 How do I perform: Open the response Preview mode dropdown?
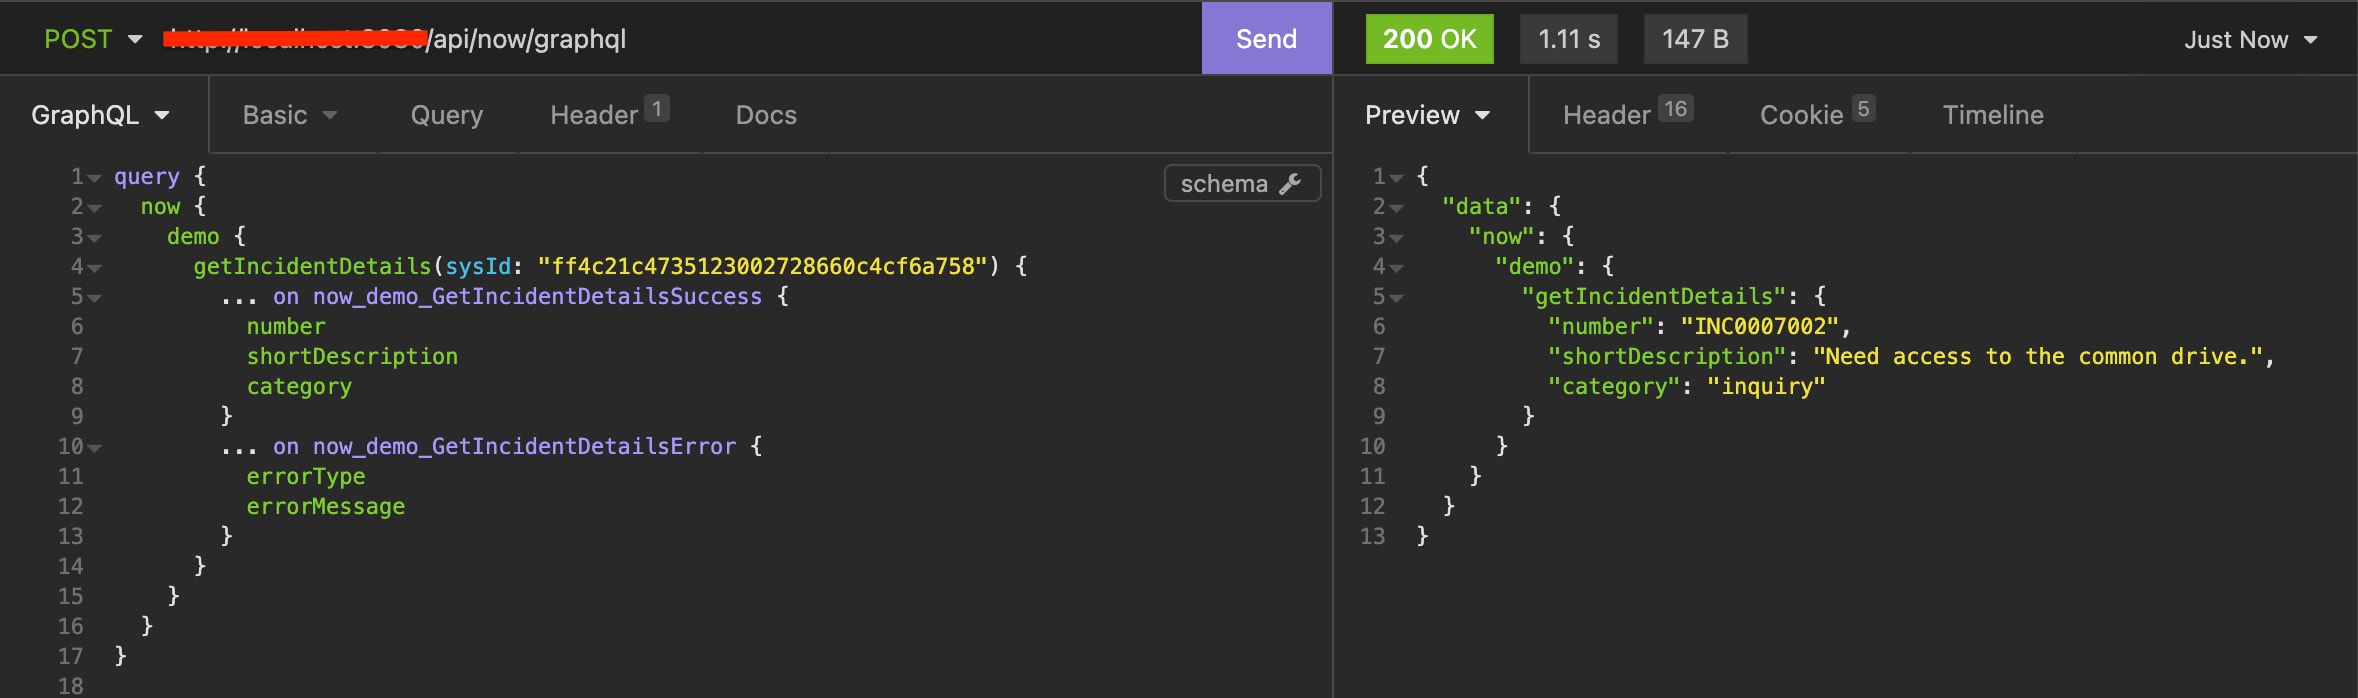coord(1428,115)
